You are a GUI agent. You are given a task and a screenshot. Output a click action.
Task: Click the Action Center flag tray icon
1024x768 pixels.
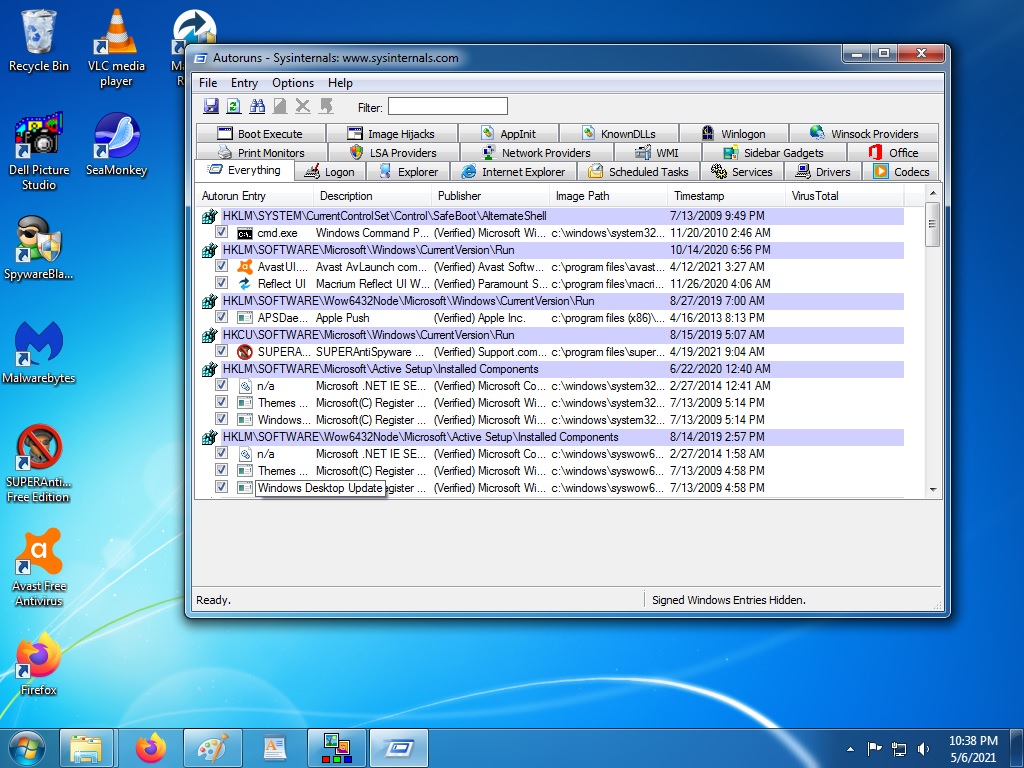(874, 748)
